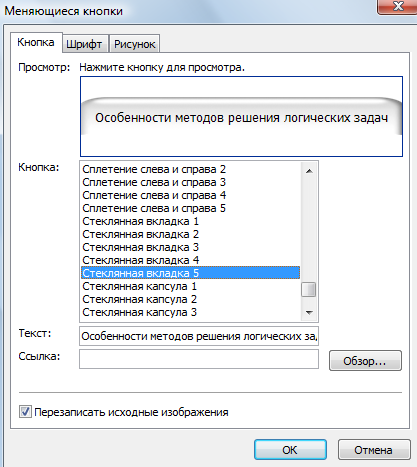
Task: Toggle Перезаписать исходные изображения checkbox
Action: tap(25, 412)
